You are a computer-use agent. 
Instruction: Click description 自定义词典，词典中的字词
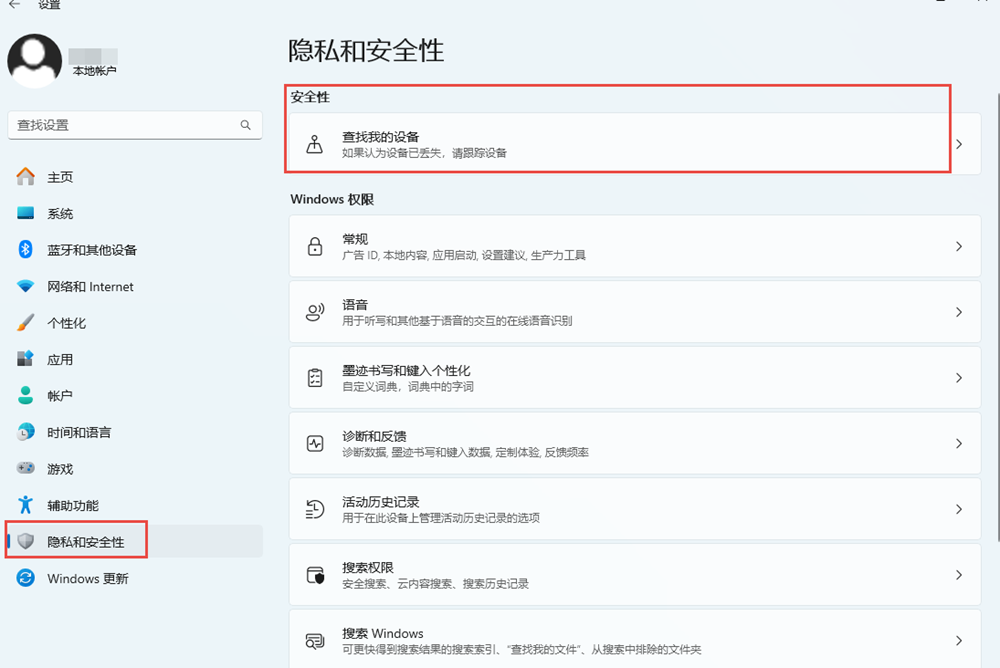[x=408, y=387]
